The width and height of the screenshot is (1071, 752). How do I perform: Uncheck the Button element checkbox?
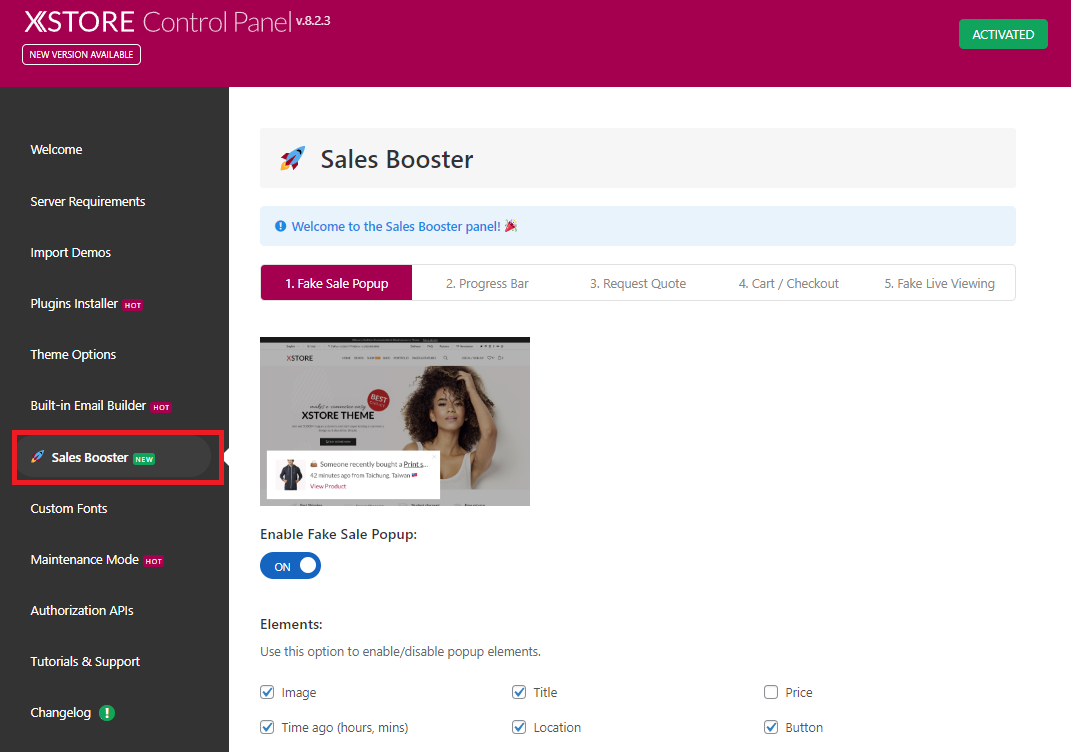pyautogui.click(x=771, y=727)
